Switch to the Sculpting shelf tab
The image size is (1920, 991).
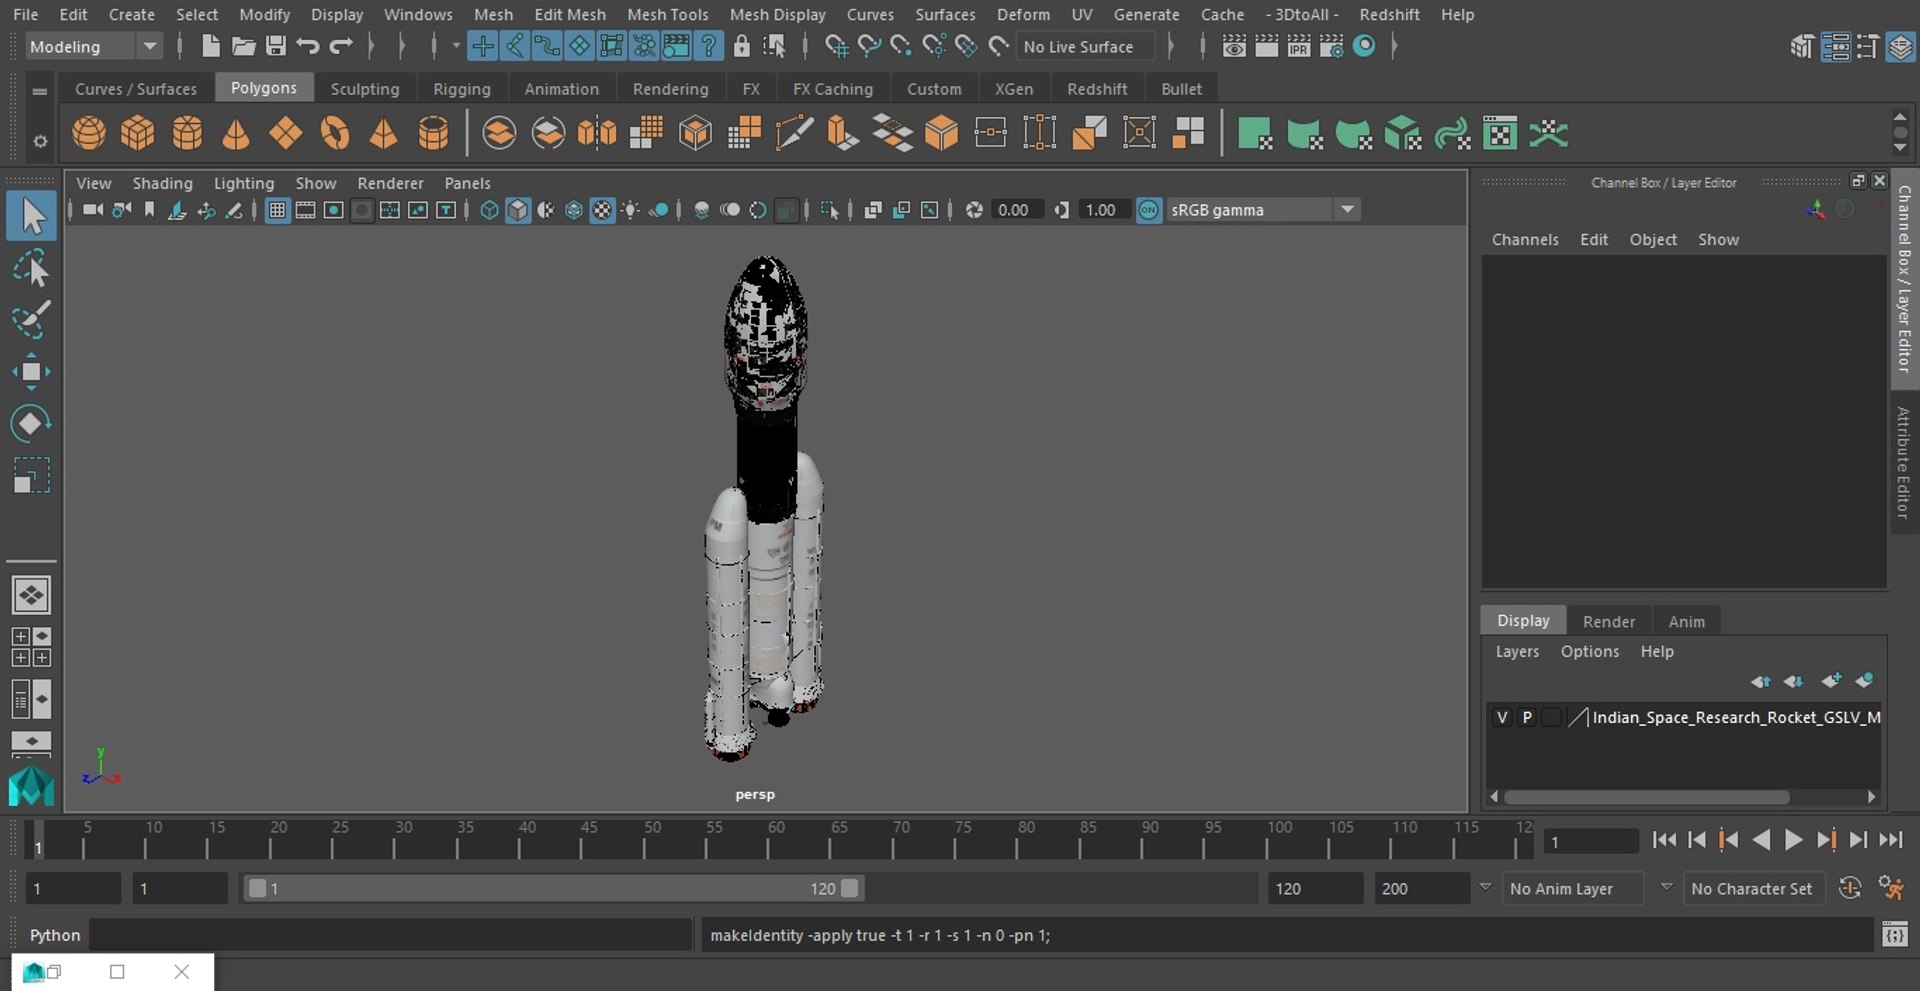click(x=365, y=88)
